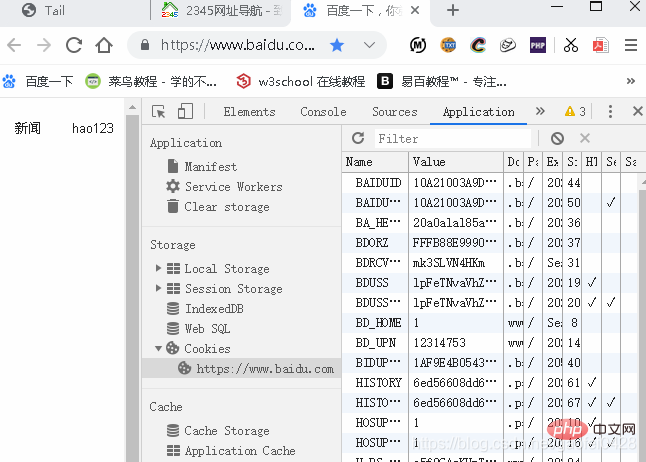Open a new browser tab with plus

point(453,10)
